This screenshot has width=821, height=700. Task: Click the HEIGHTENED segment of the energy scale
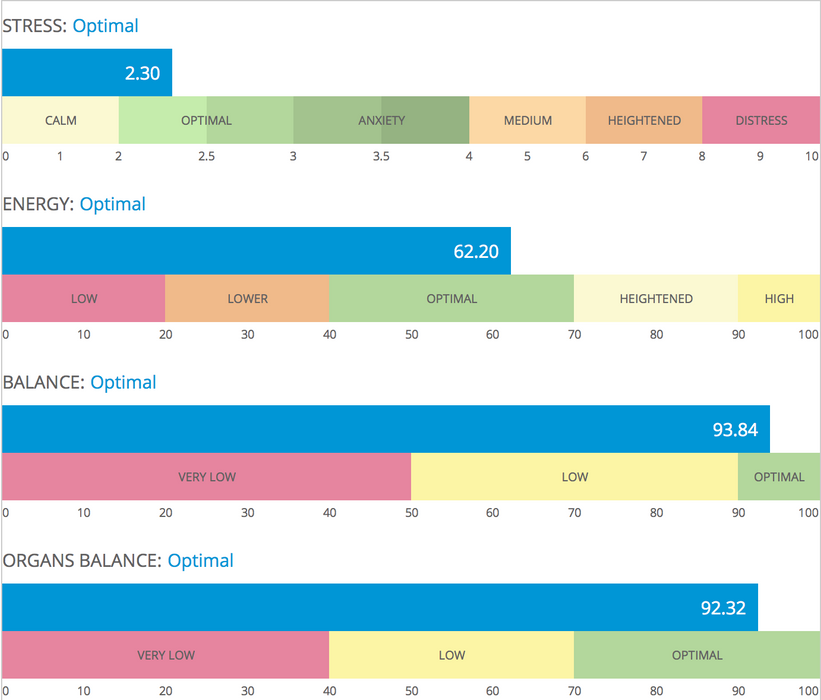[656, 298]
